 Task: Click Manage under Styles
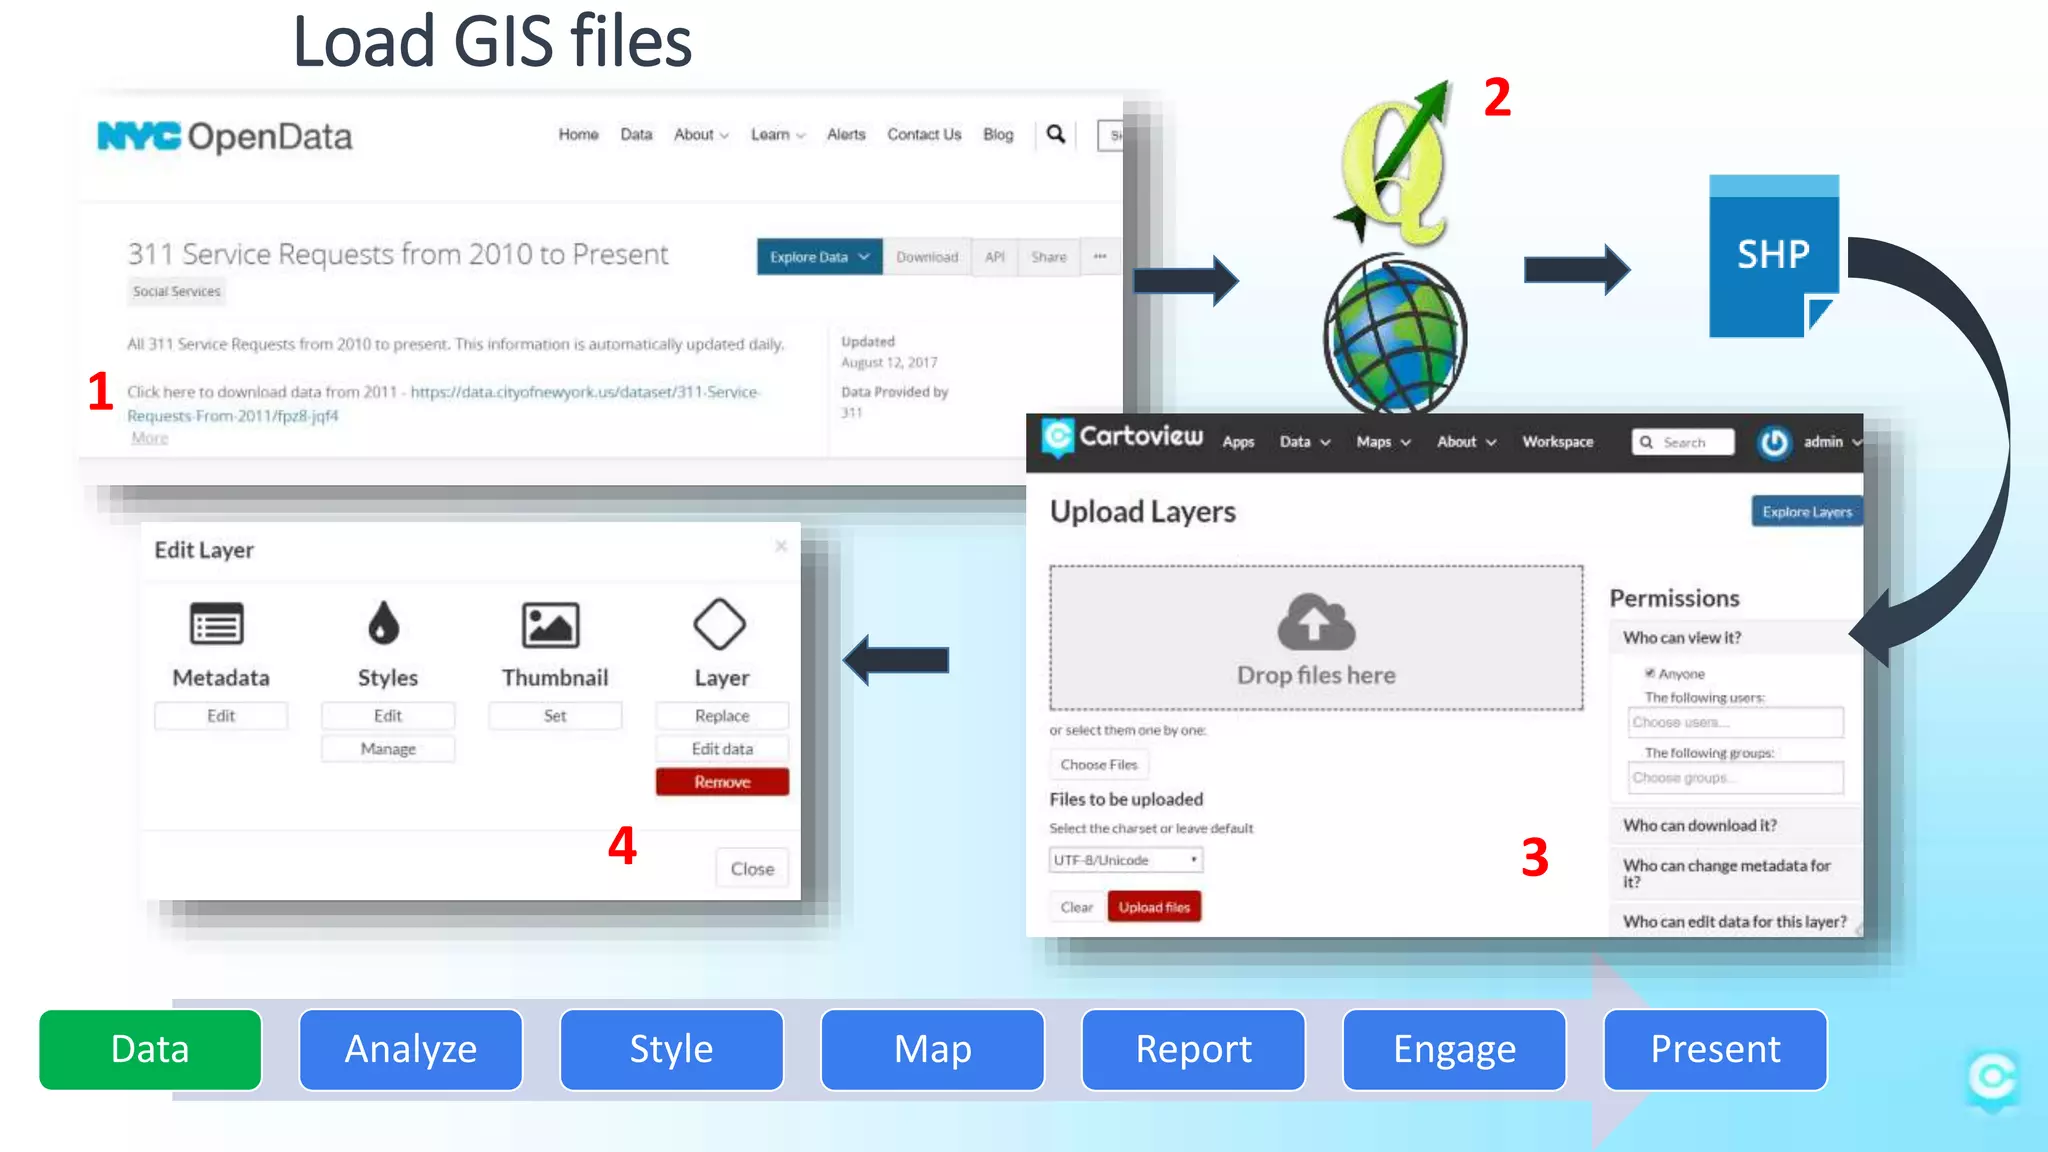click(388, 749)
